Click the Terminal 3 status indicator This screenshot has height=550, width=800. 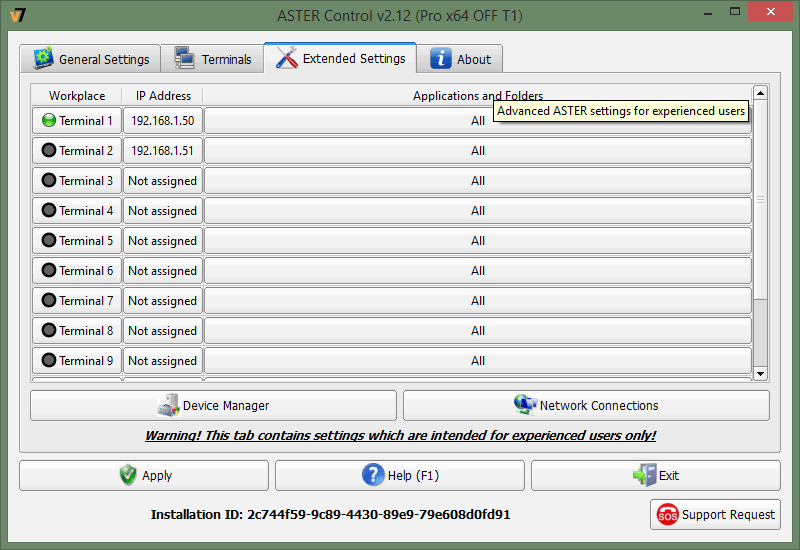[48, 181]
